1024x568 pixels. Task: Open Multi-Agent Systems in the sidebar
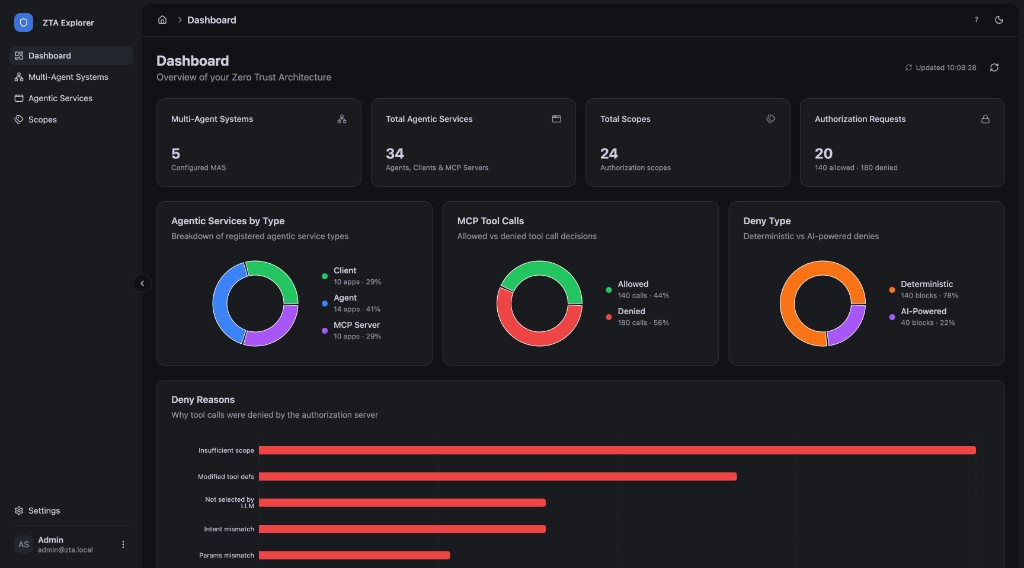point(71,77)
